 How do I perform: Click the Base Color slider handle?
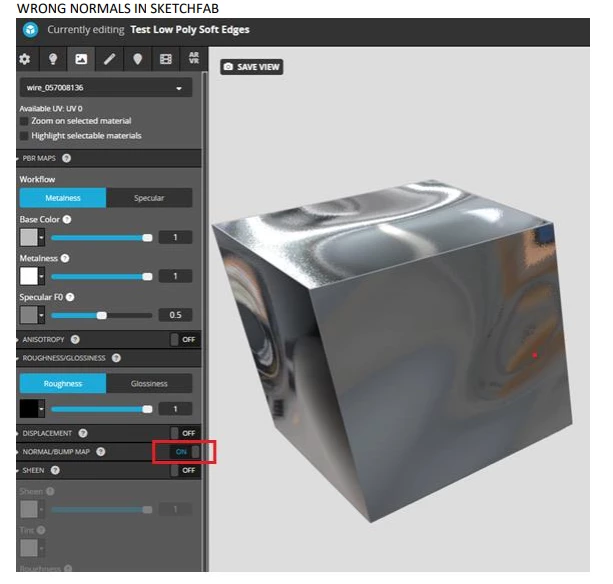147,238
